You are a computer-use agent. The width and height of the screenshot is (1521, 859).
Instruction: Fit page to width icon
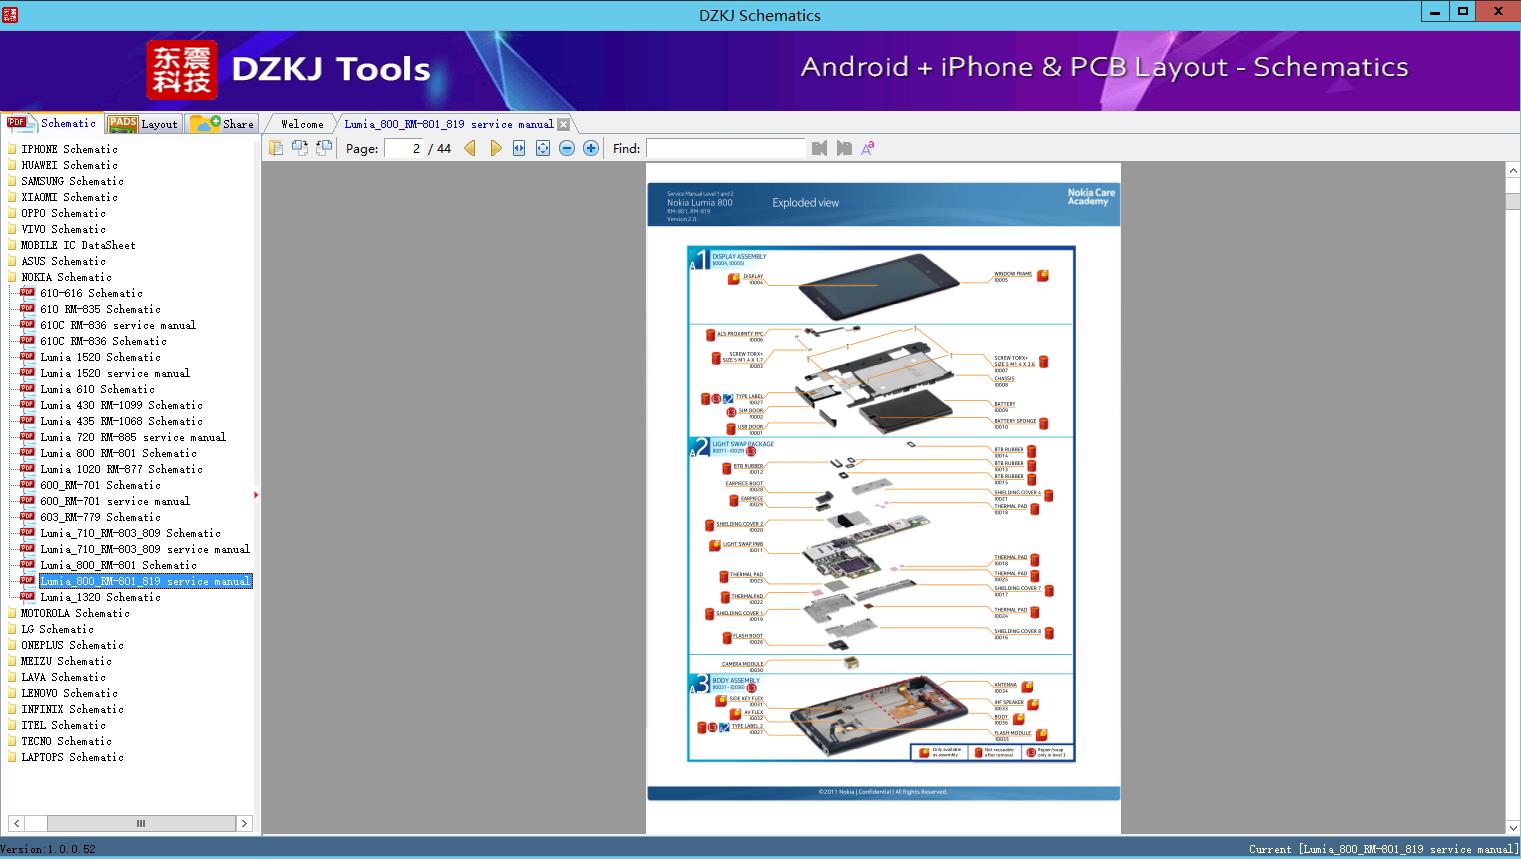[519, 148]
